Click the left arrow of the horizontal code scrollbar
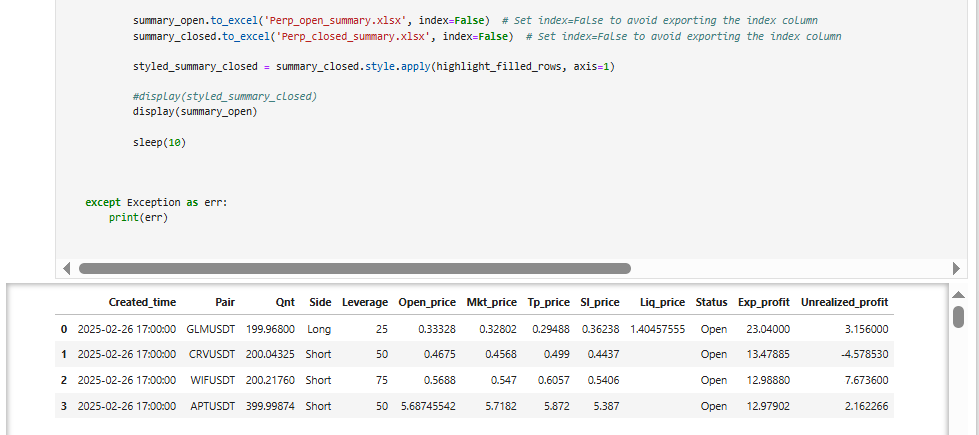 click(x=67, y=268)
